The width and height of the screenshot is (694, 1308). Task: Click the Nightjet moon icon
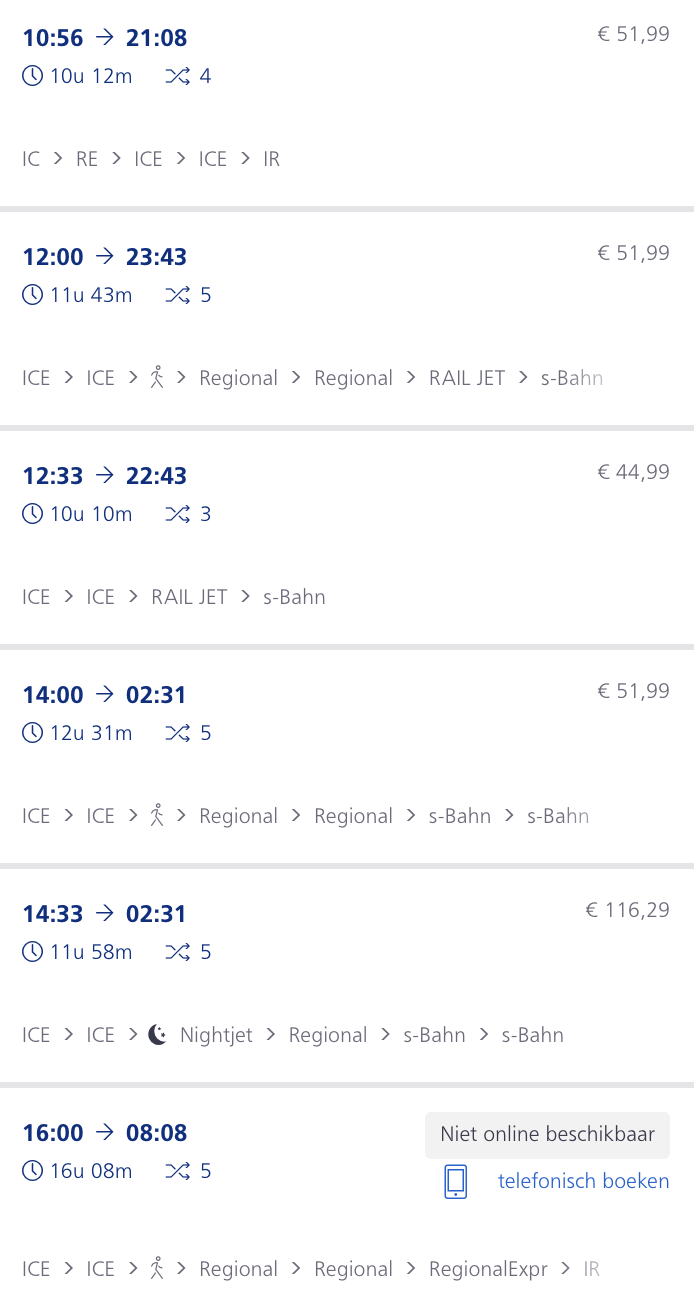(x=157, y=1035)
